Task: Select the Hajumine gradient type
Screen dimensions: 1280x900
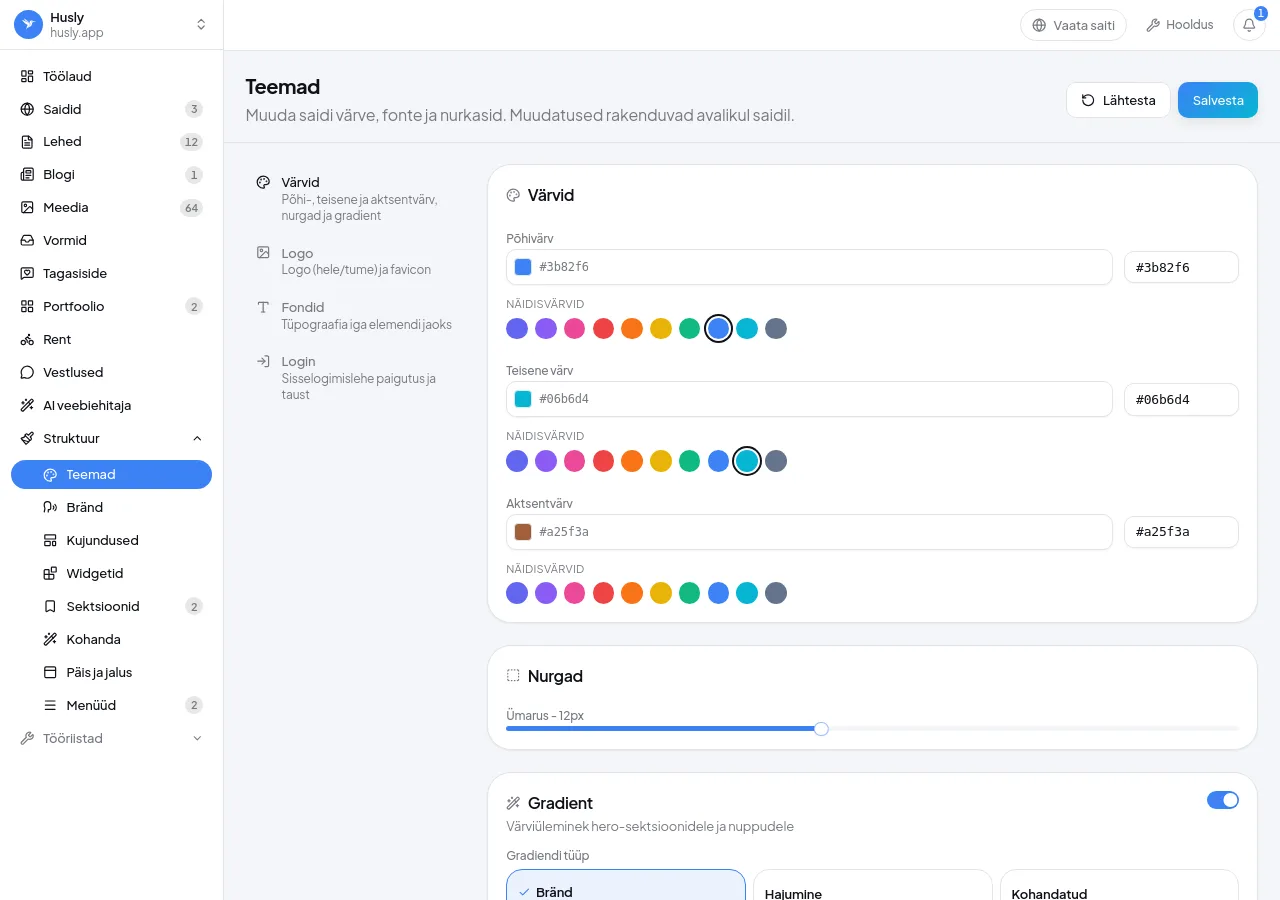Action: click(872, 885)
